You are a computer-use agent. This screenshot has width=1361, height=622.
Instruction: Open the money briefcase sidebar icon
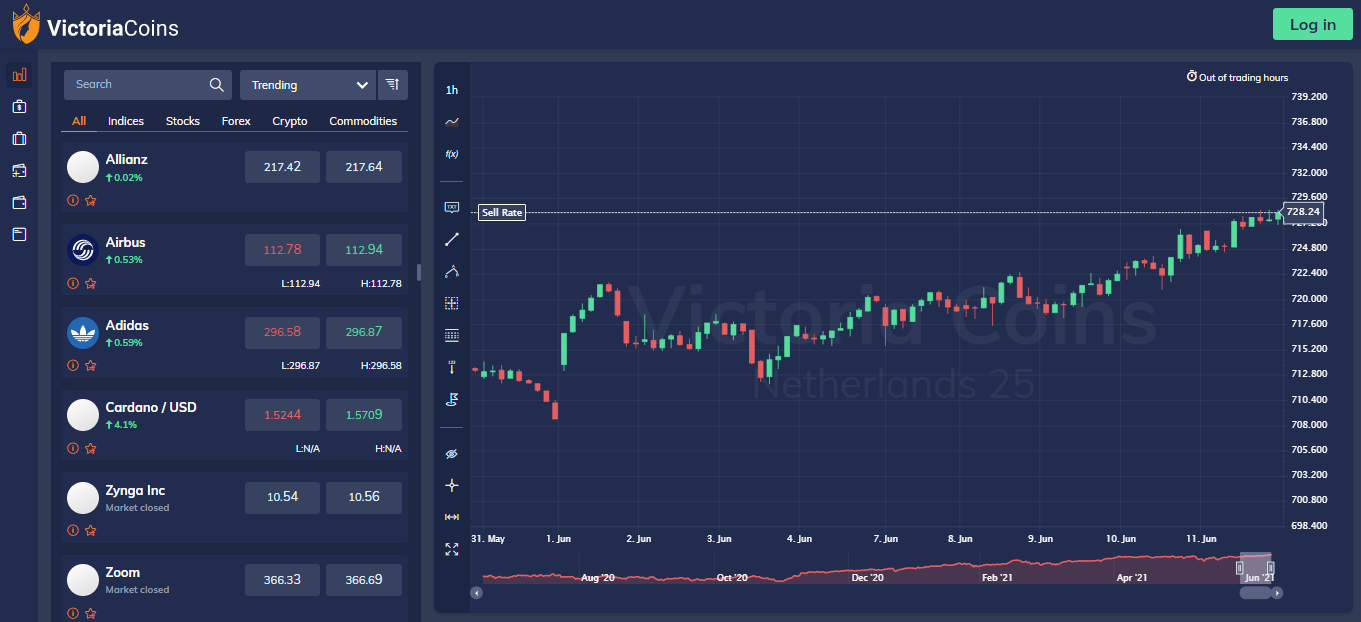[19, 107]
